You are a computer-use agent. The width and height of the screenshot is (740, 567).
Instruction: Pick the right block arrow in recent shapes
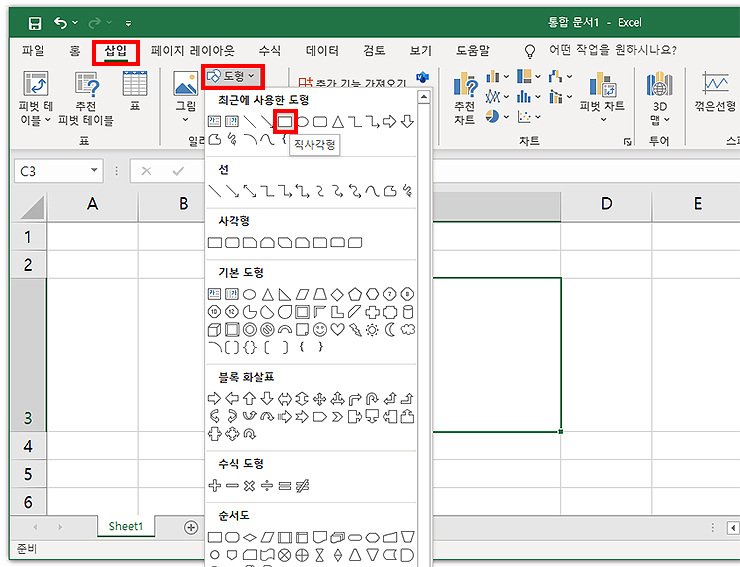(x=389, y=122)
